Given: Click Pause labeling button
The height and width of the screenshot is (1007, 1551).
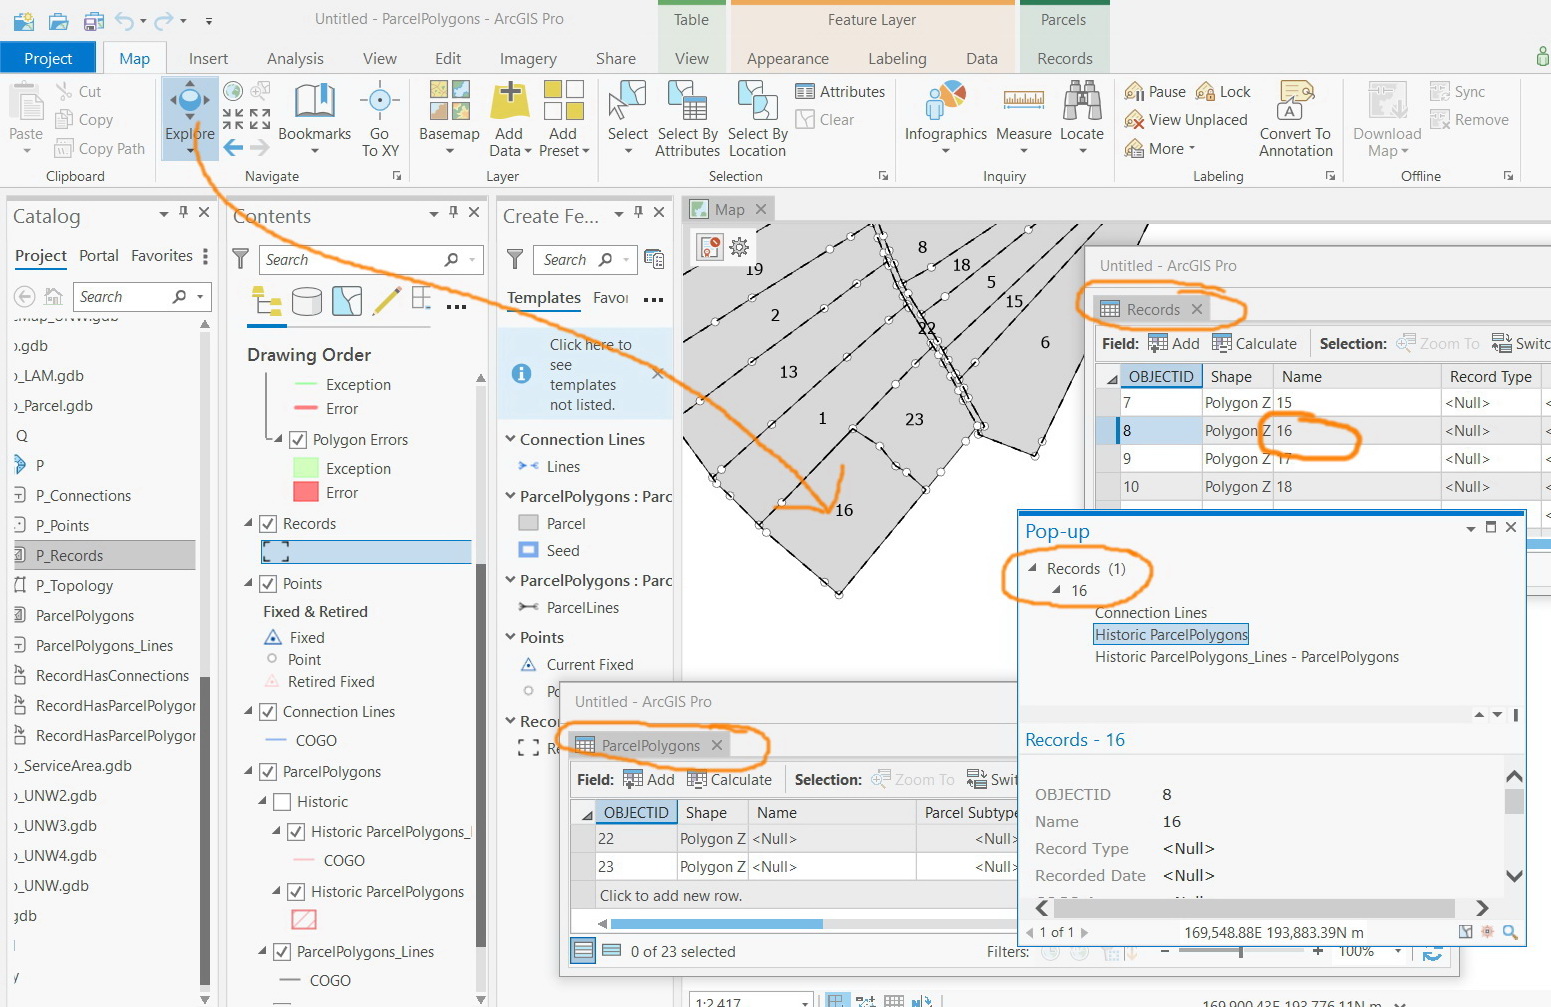Looking at the screenshot, I should (x=1156, y=92).
